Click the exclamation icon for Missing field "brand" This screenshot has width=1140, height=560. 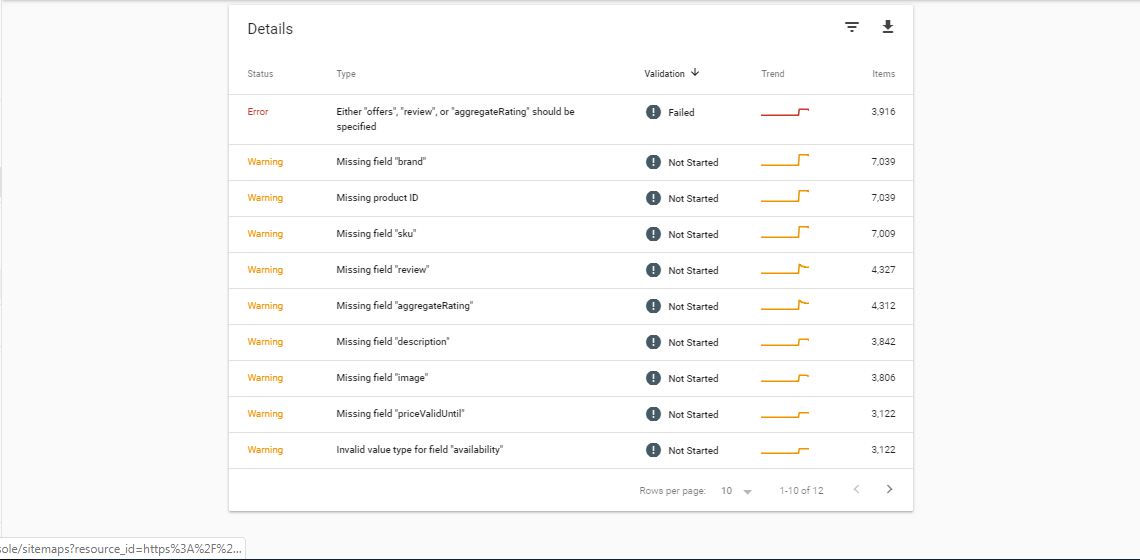click(x=653, y=162)
